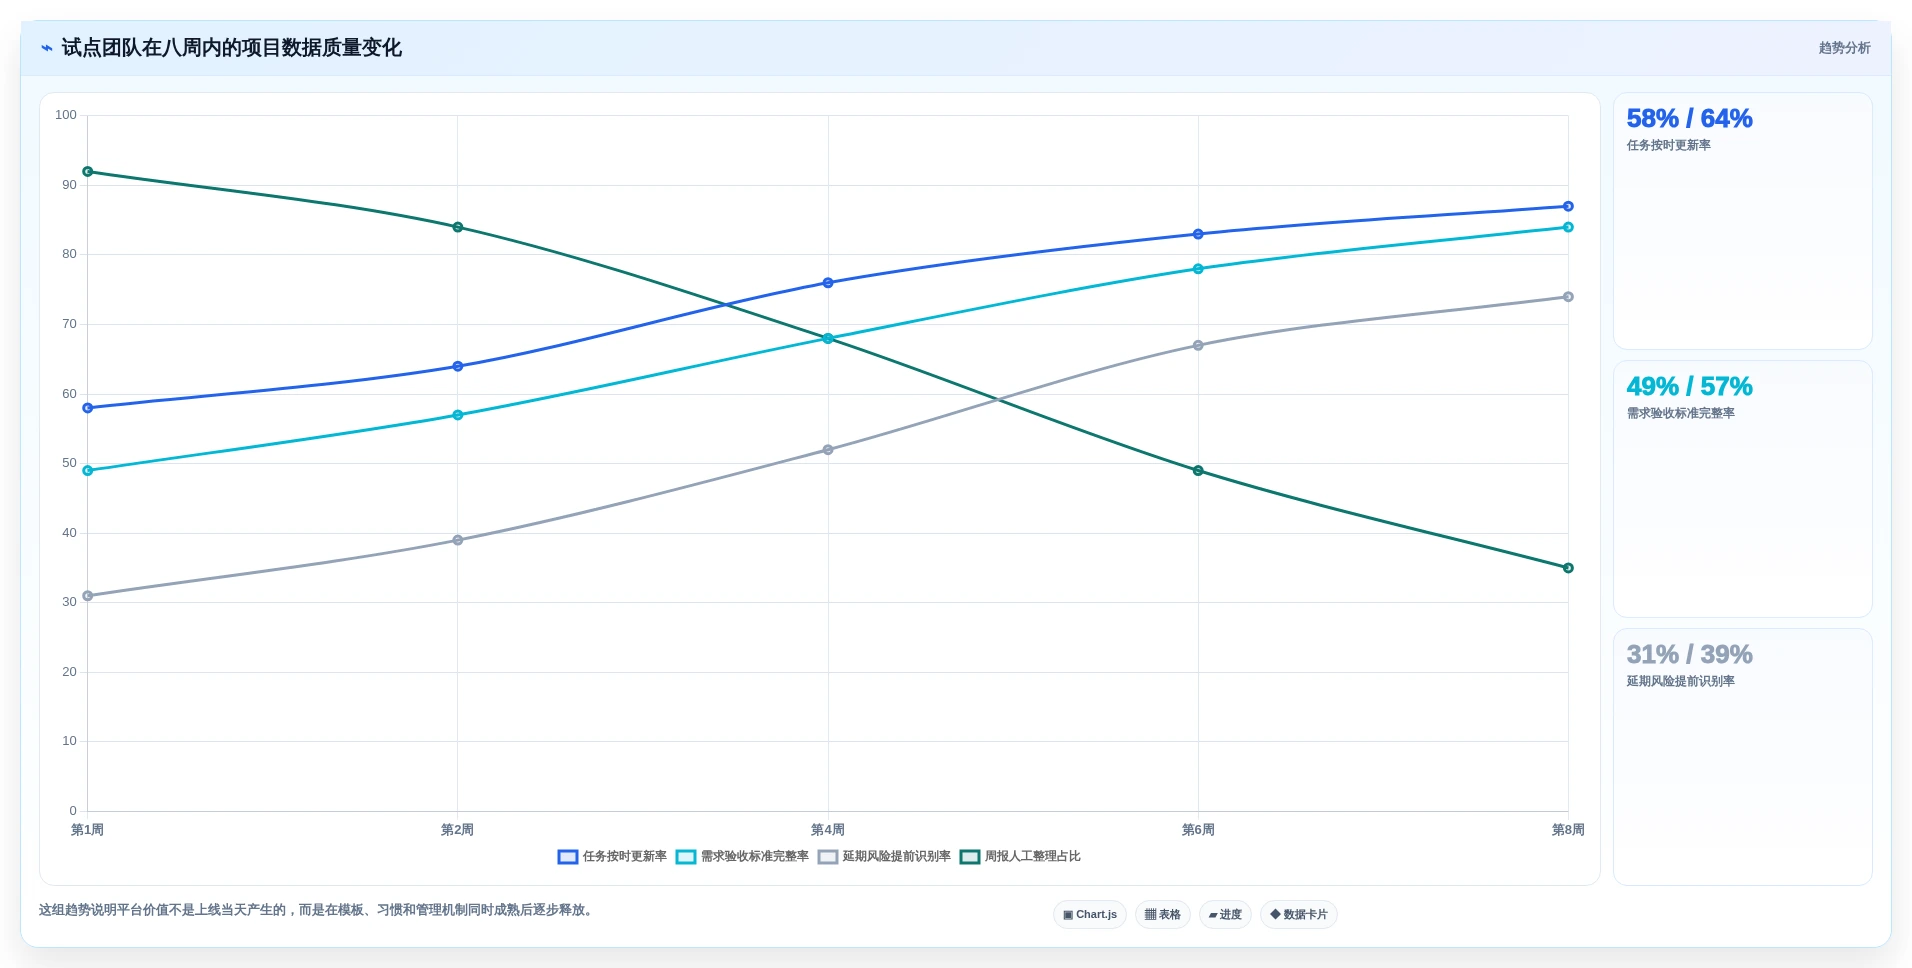Select the 58% / 64% stat card
The width and height of the screenshot is (1912, 968).
click(x=1743, y=221)
